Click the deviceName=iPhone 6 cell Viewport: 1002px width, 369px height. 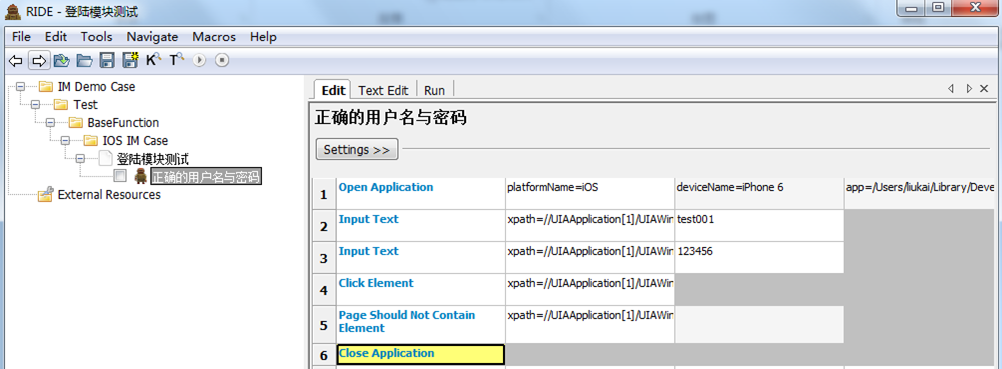759,194
